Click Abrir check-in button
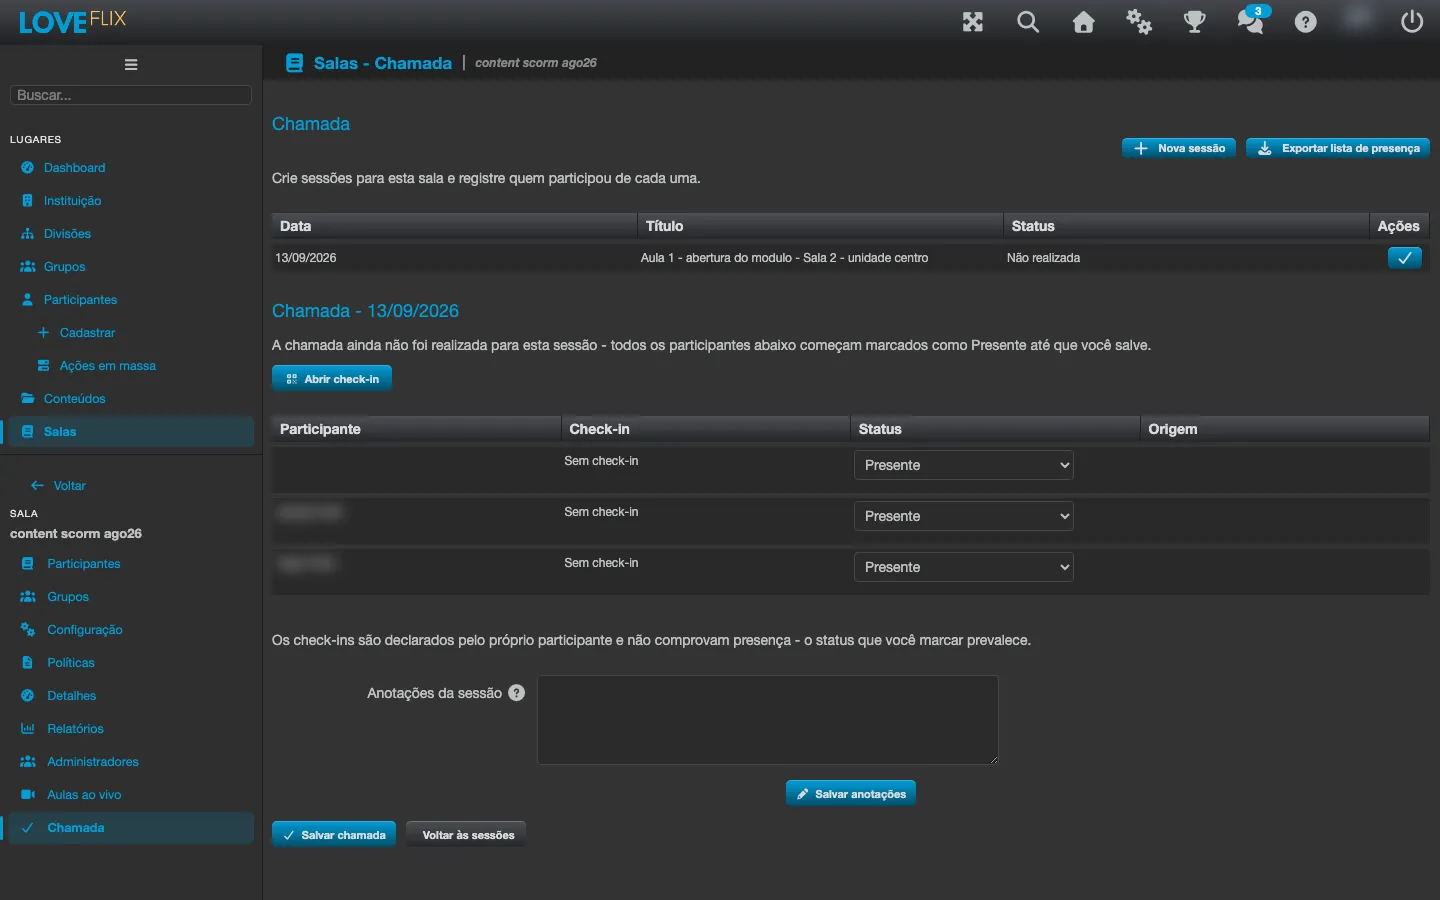The height and width of the screenshot is (900, 1440). (x=332, y=379)
